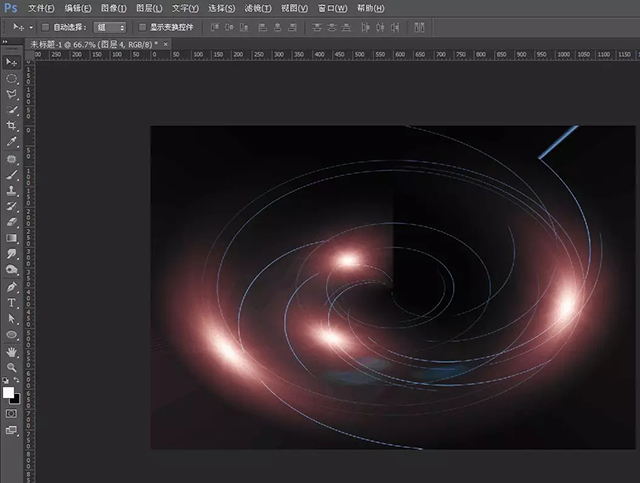Choose the Eyedropper tool
Image resolution: width=640 pixels, height=483 pixels.
[12, 141]
